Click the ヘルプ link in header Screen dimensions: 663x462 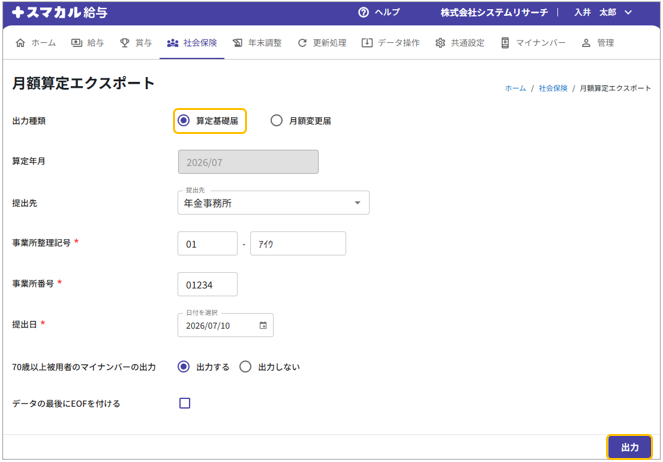[387, 12]
